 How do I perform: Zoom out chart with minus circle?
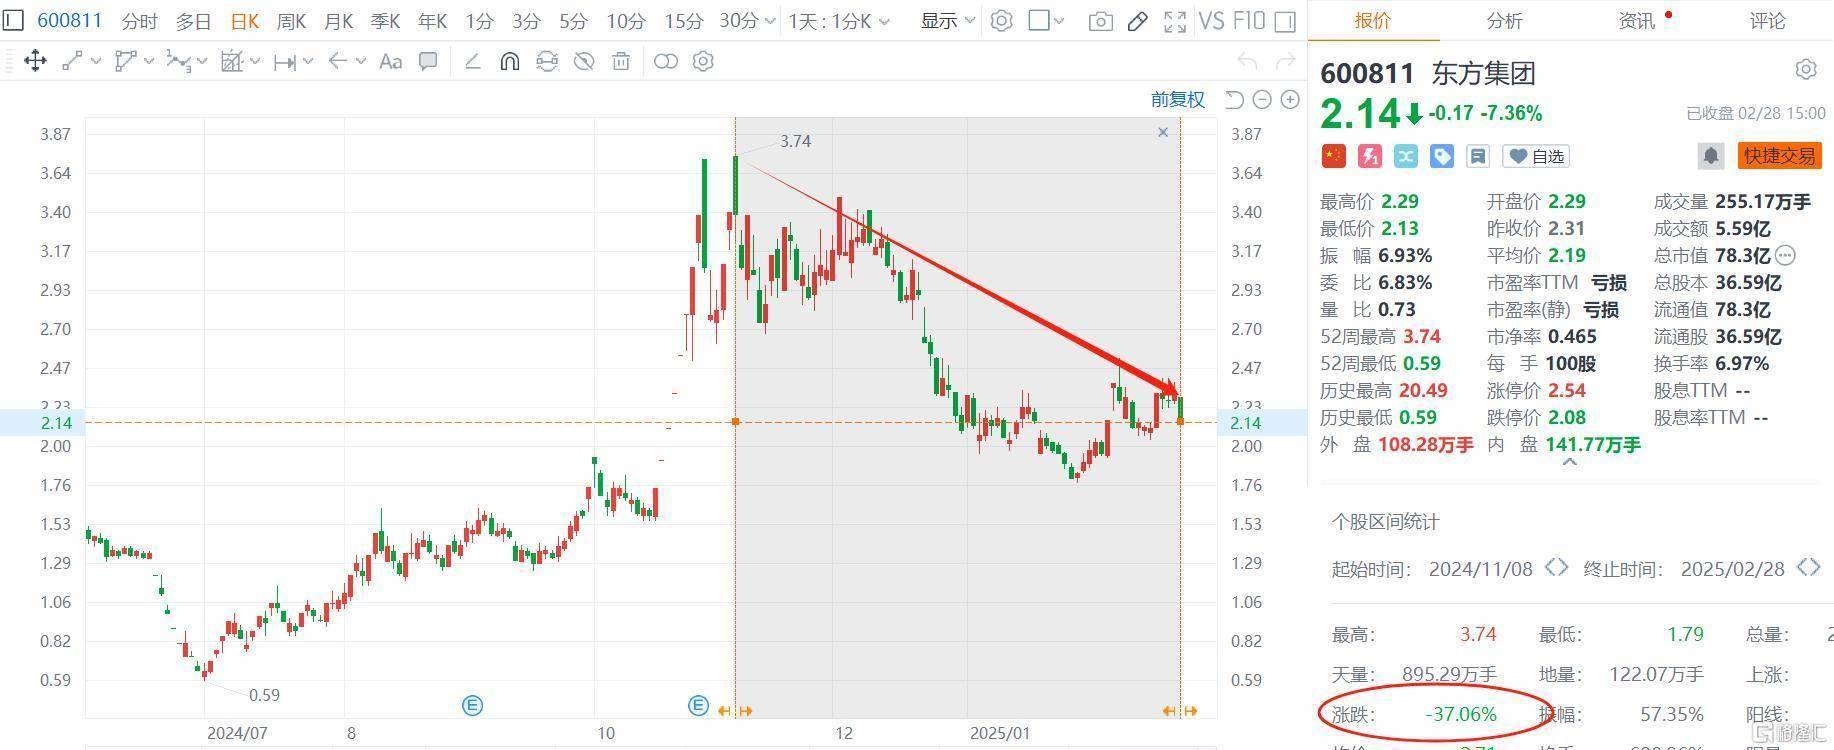tap(1262, 99)
